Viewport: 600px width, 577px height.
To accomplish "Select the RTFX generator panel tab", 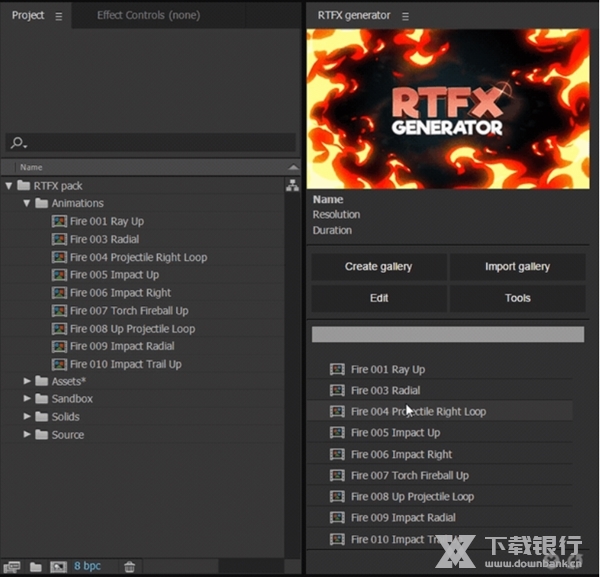I will (x=354, y=15).
